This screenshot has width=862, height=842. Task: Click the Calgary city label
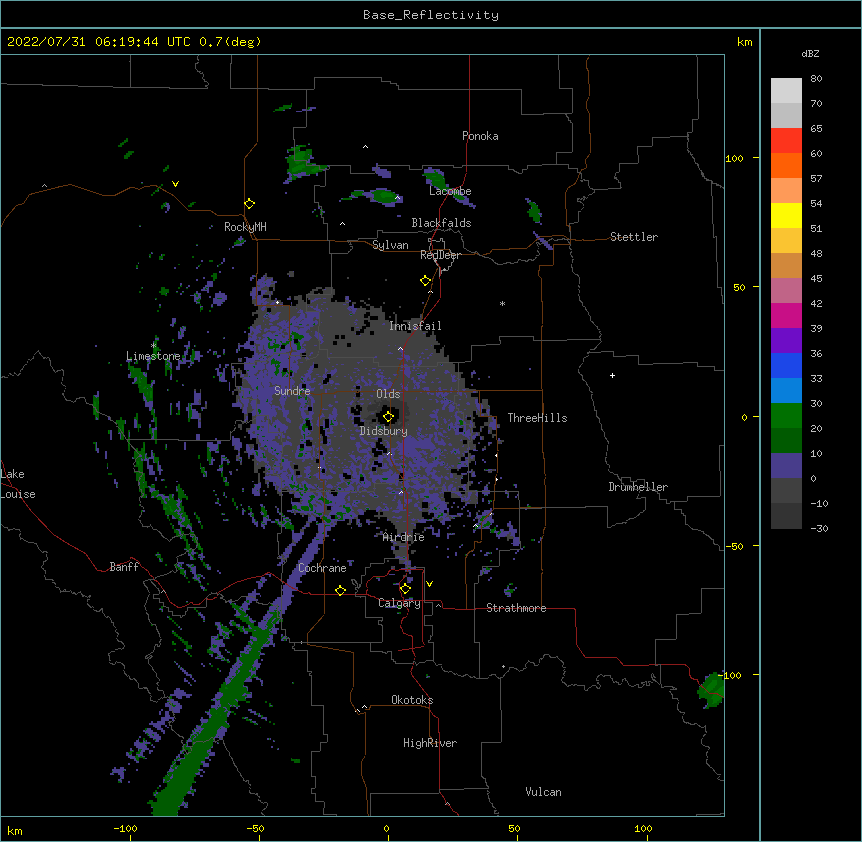click(x=399, y=603)
